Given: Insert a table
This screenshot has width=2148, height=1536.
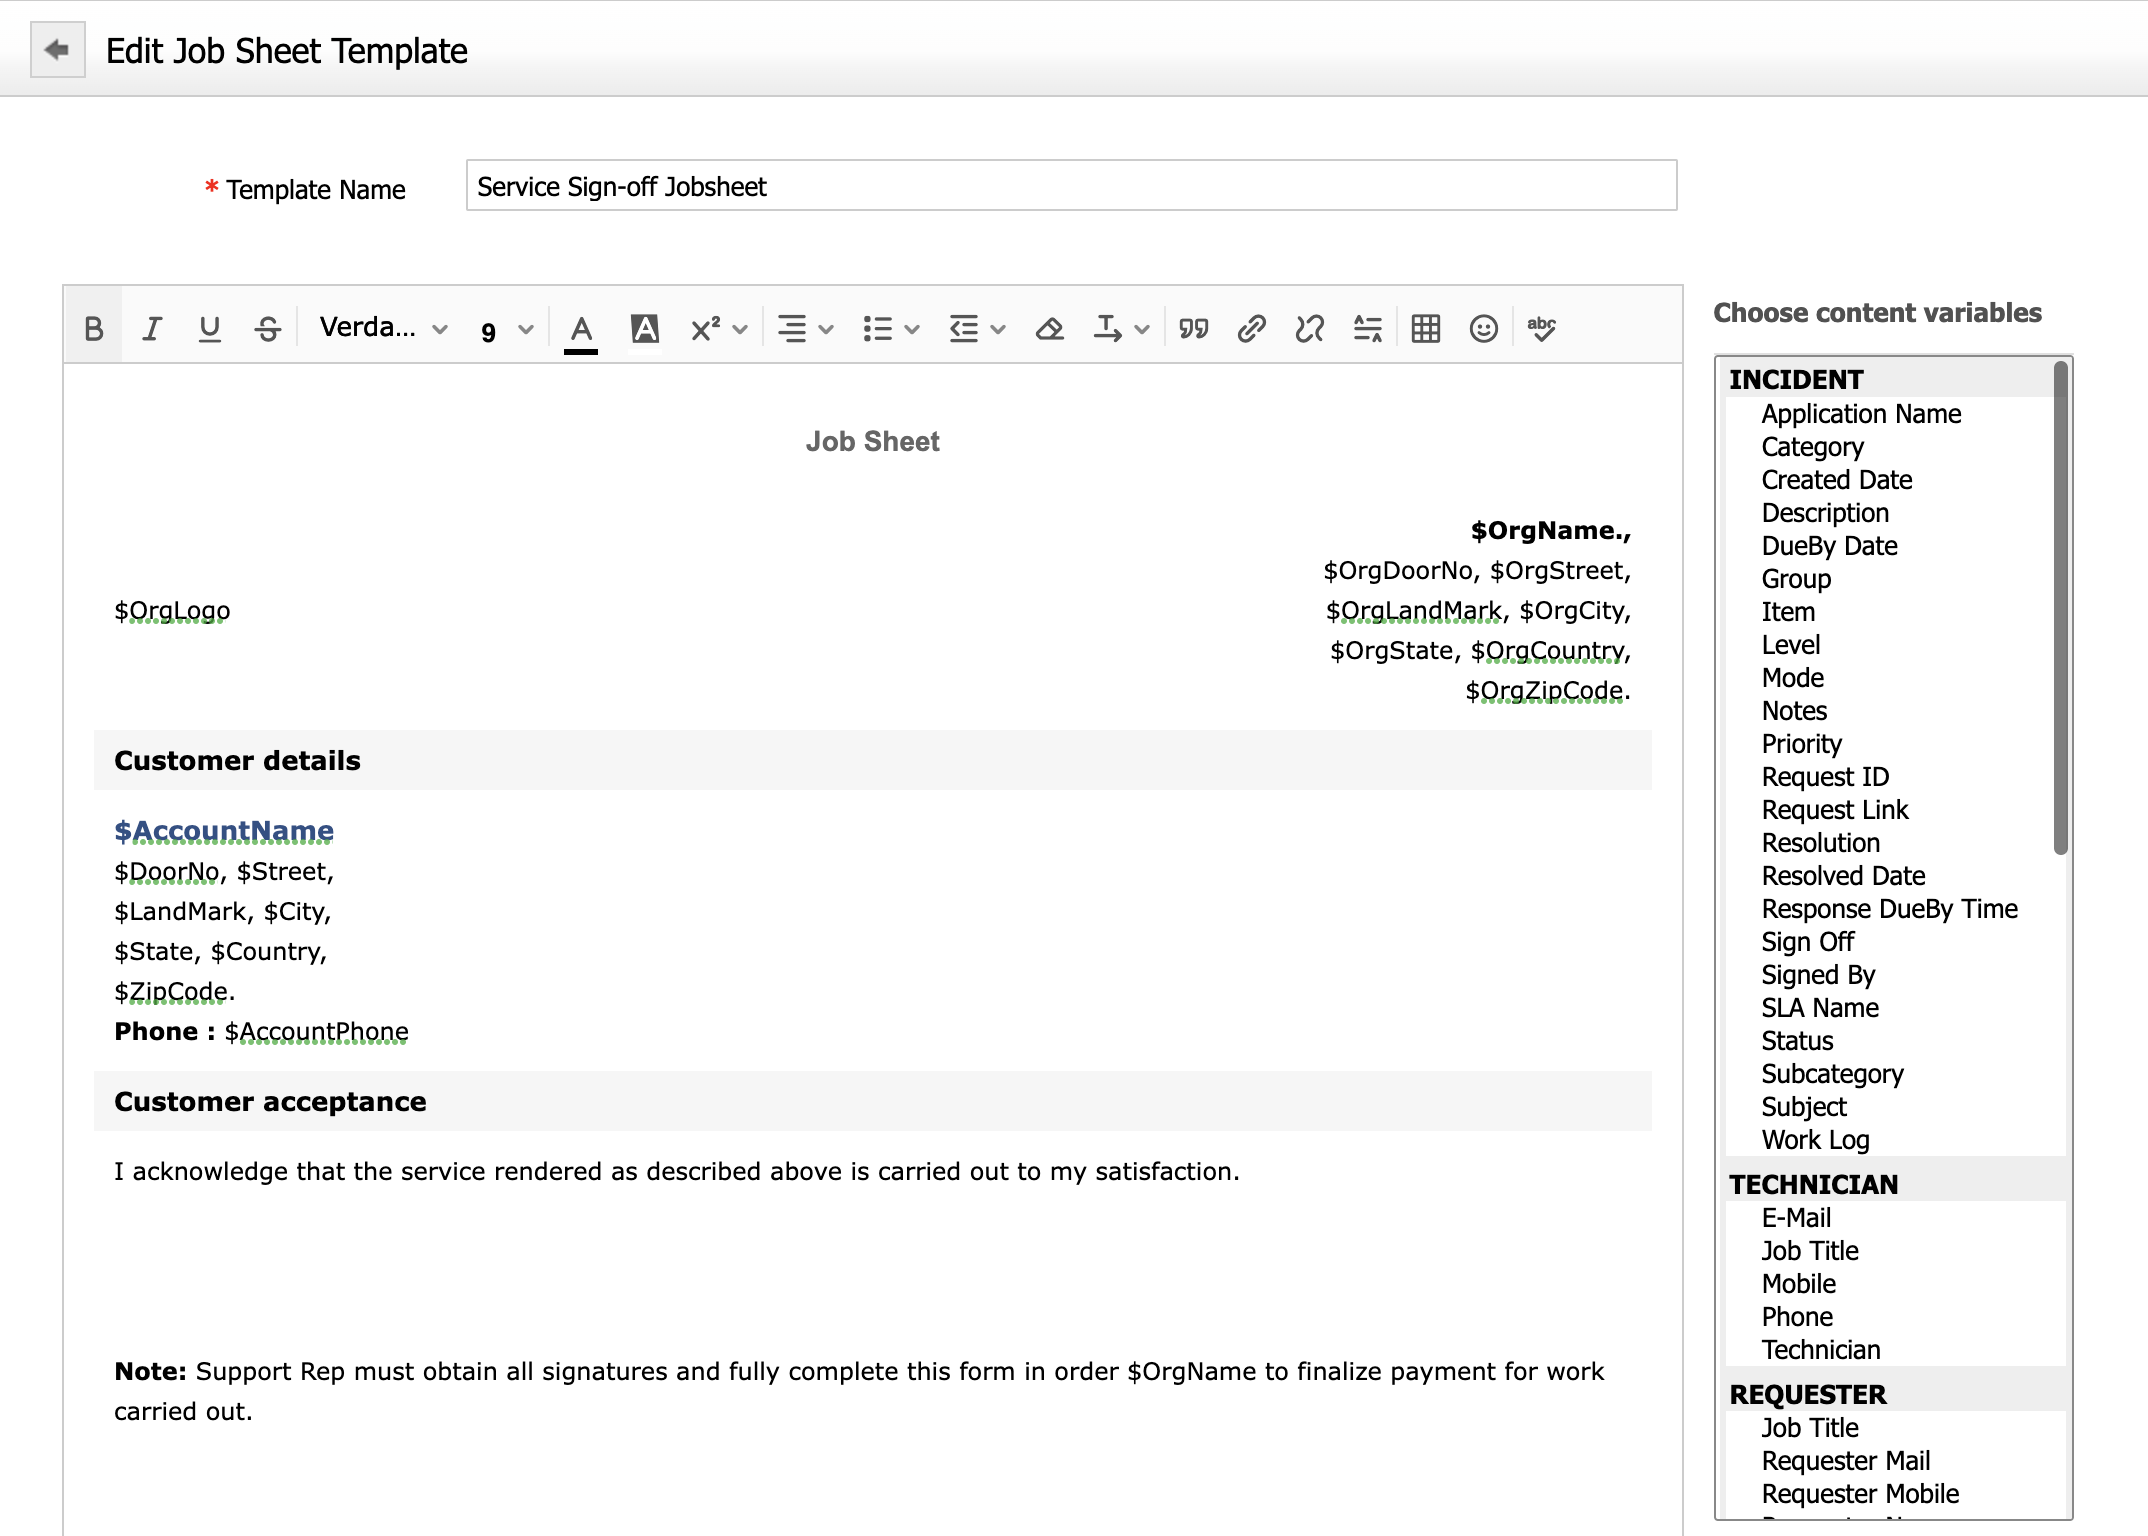Looking at the screenshot, I should pos(1426,329).
